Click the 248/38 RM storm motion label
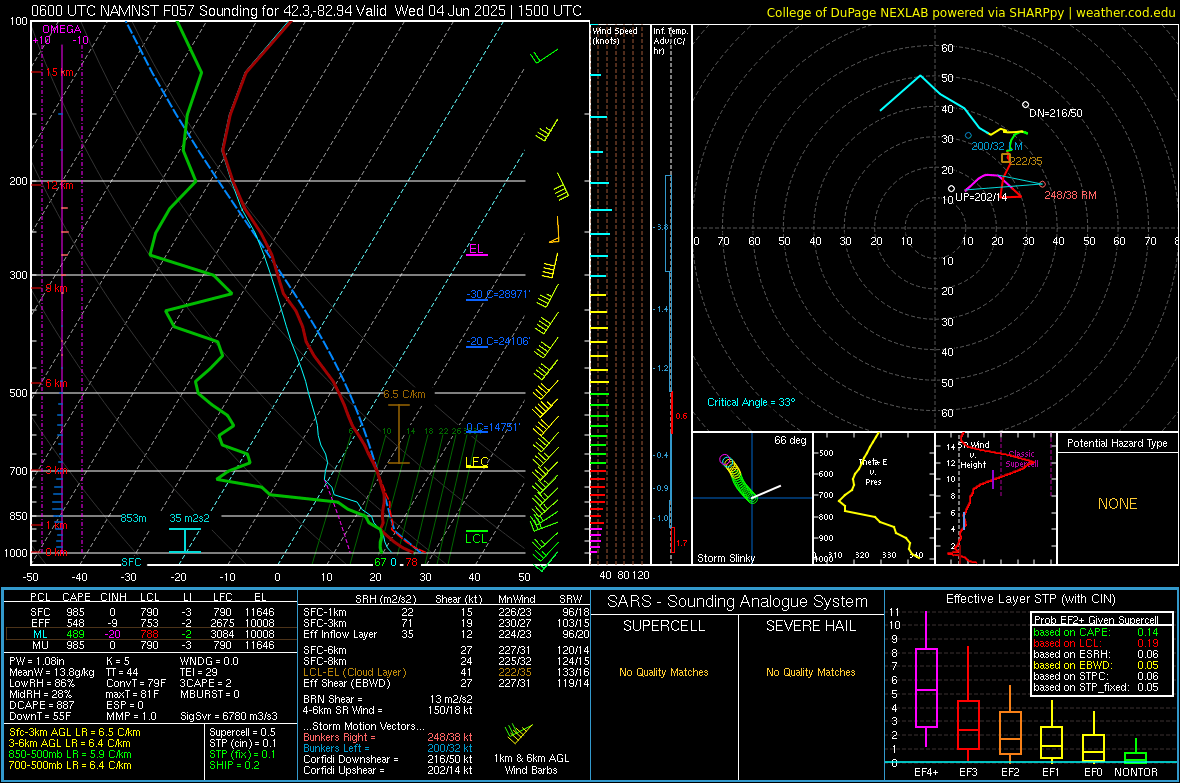The width and height of the screenshot is (1180, 783). click(1070, 195)
